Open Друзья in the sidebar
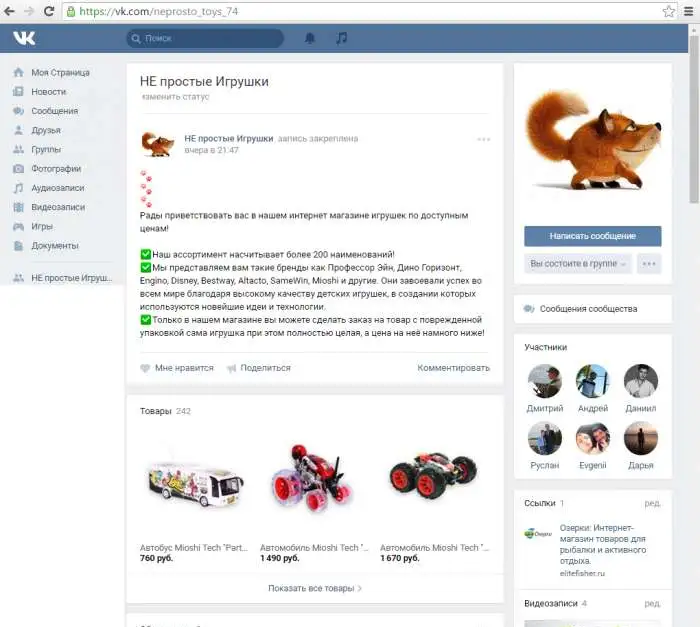Image resolution: width=700 pixels, height=627 pixels. (46, 130)
